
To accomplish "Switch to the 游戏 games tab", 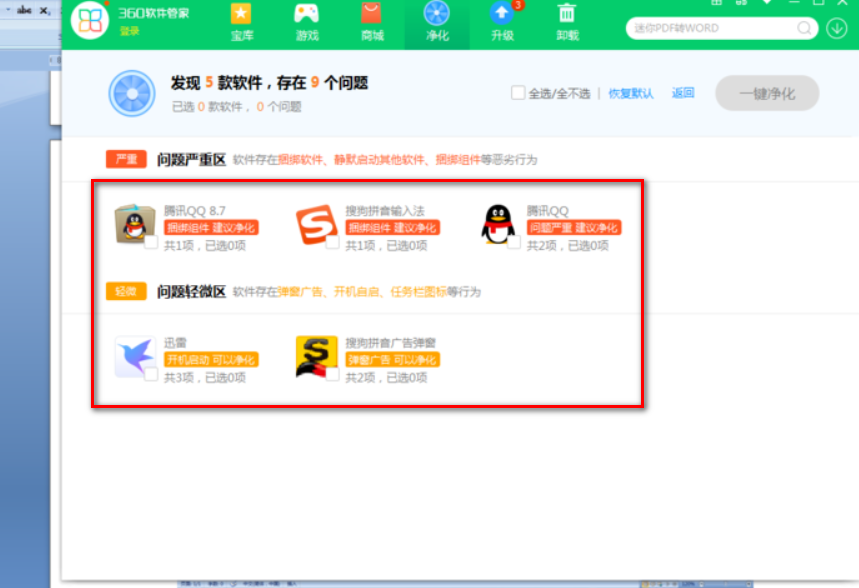I will click(x=307, y=23).
